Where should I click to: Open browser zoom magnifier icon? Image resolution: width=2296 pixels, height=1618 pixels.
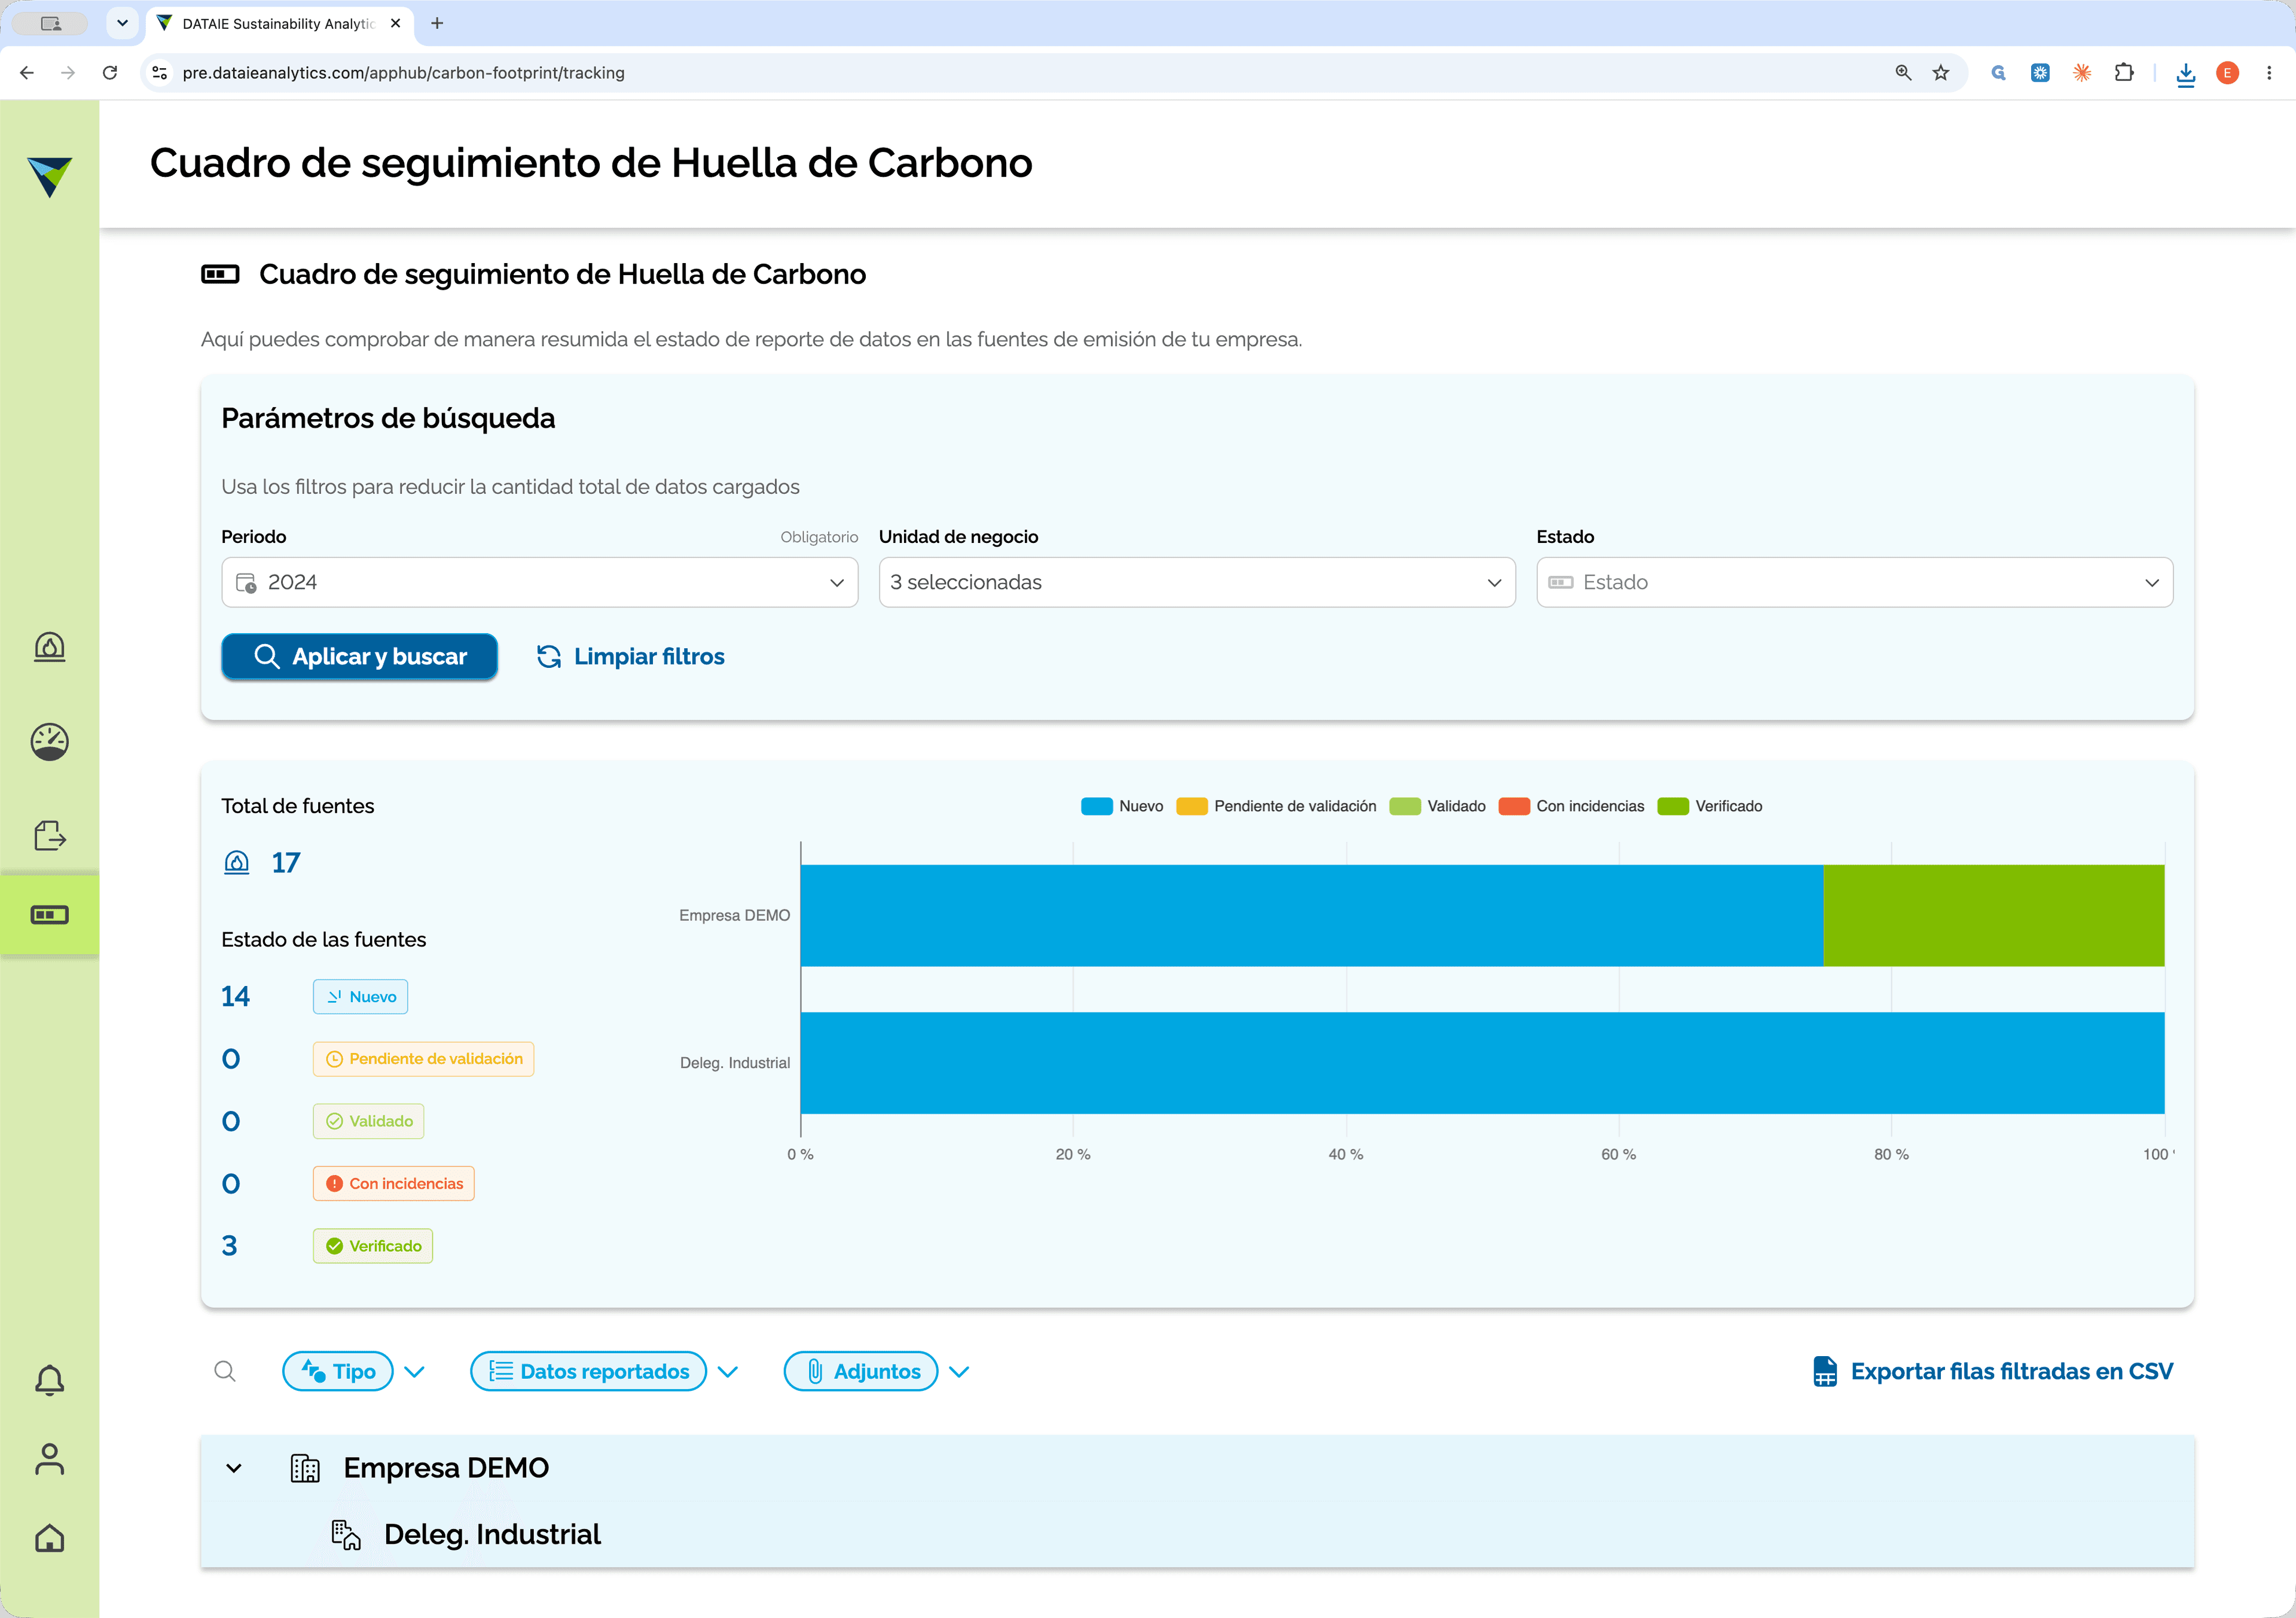click(x=1903, y=72)
